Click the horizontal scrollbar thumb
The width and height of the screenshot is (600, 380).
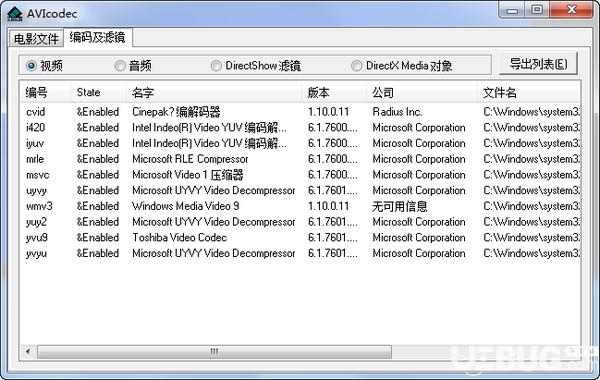tap(214, 351)
